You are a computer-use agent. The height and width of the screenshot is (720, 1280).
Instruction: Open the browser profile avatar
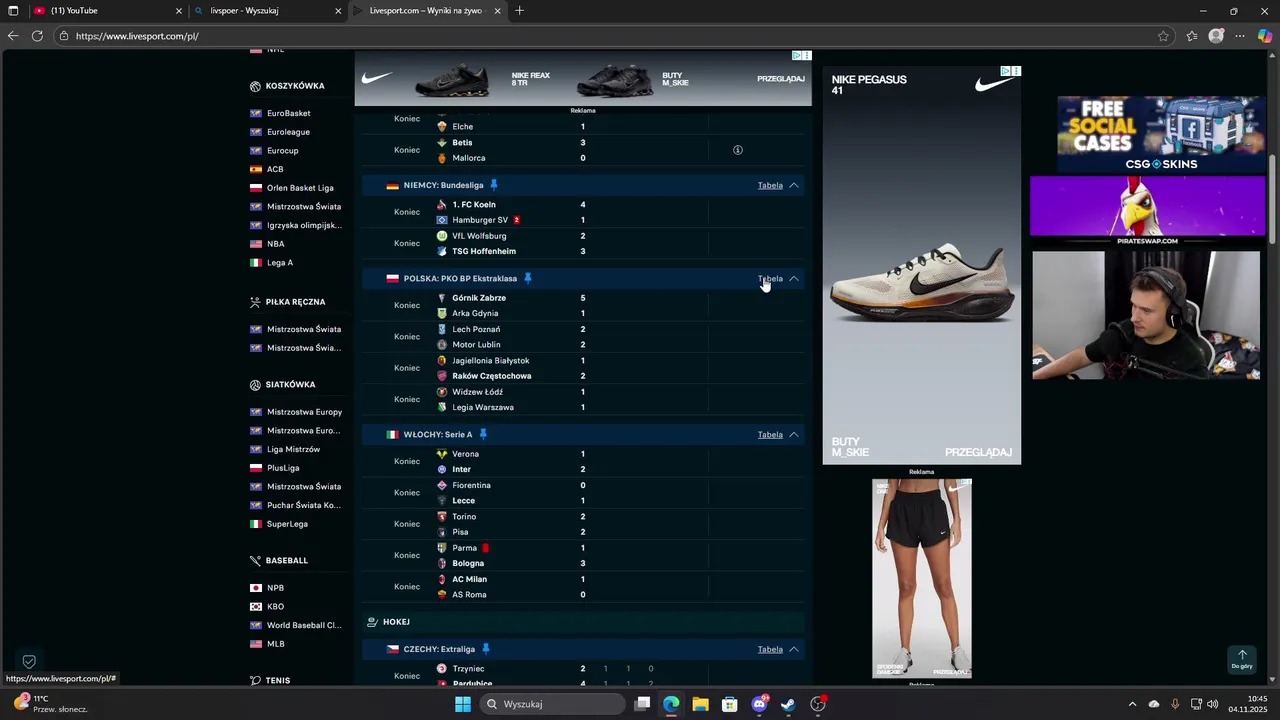tap(1216, 36)
